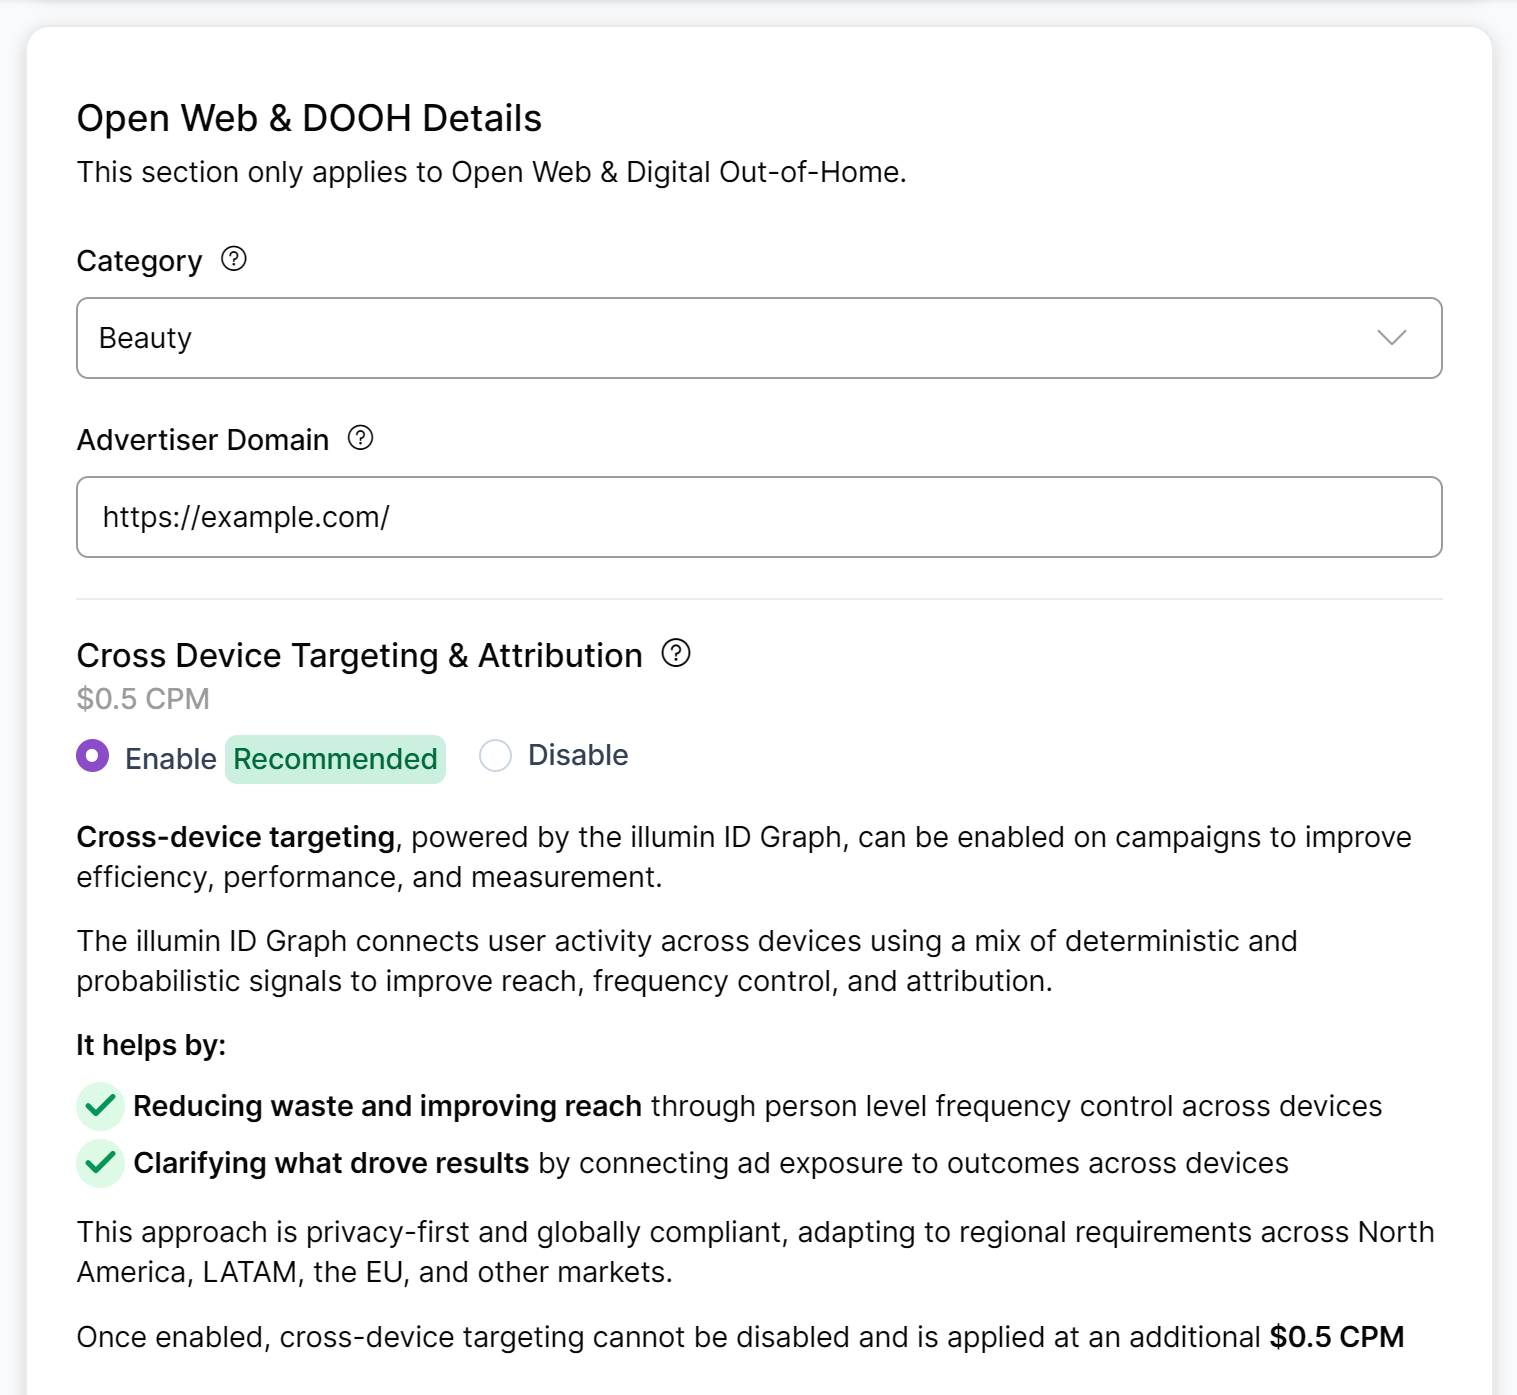The height and width of the screenshot is (1395, 1517).
Task: Click the bold Cross-device targeting text
Action: tap(236, 837)
